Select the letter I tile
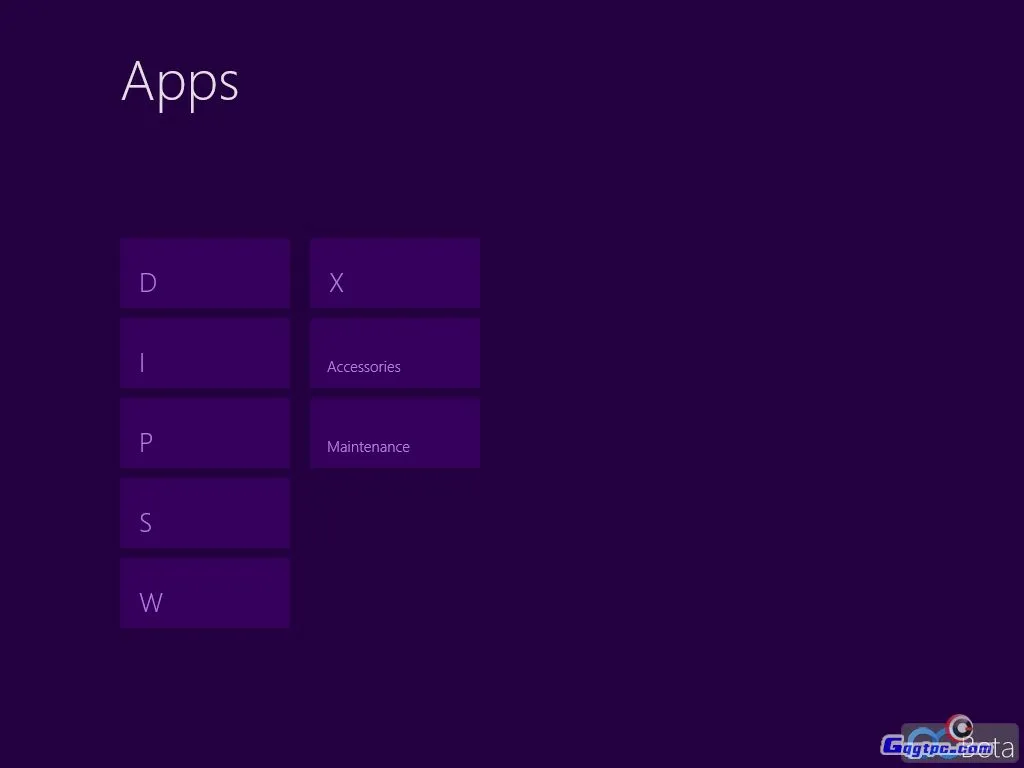This screenshot has height=768, width=1024. coord(204,353)
